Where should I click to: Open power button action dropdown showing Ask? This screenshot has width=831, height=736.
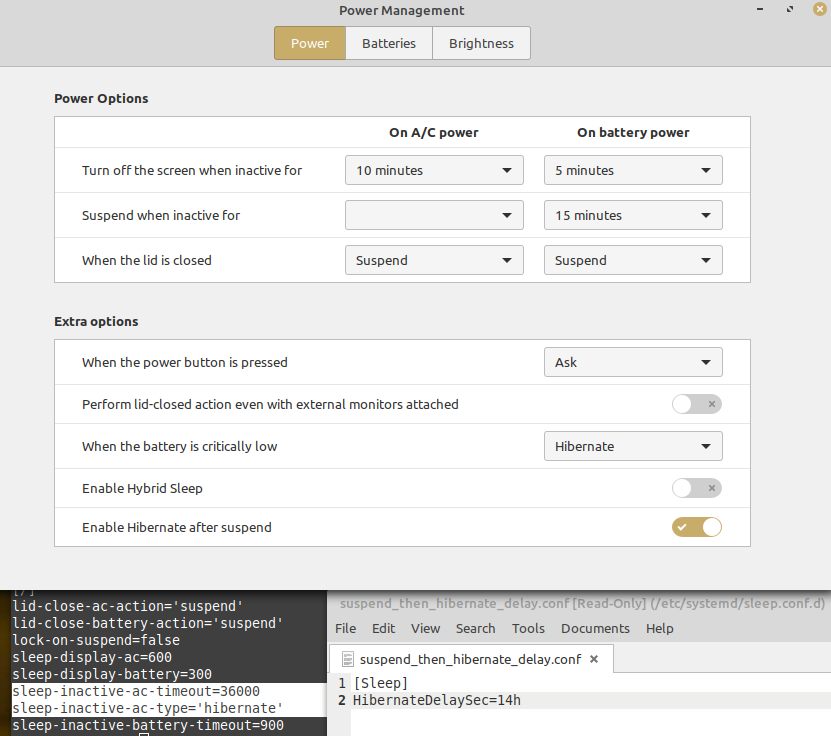coord(633,362)
